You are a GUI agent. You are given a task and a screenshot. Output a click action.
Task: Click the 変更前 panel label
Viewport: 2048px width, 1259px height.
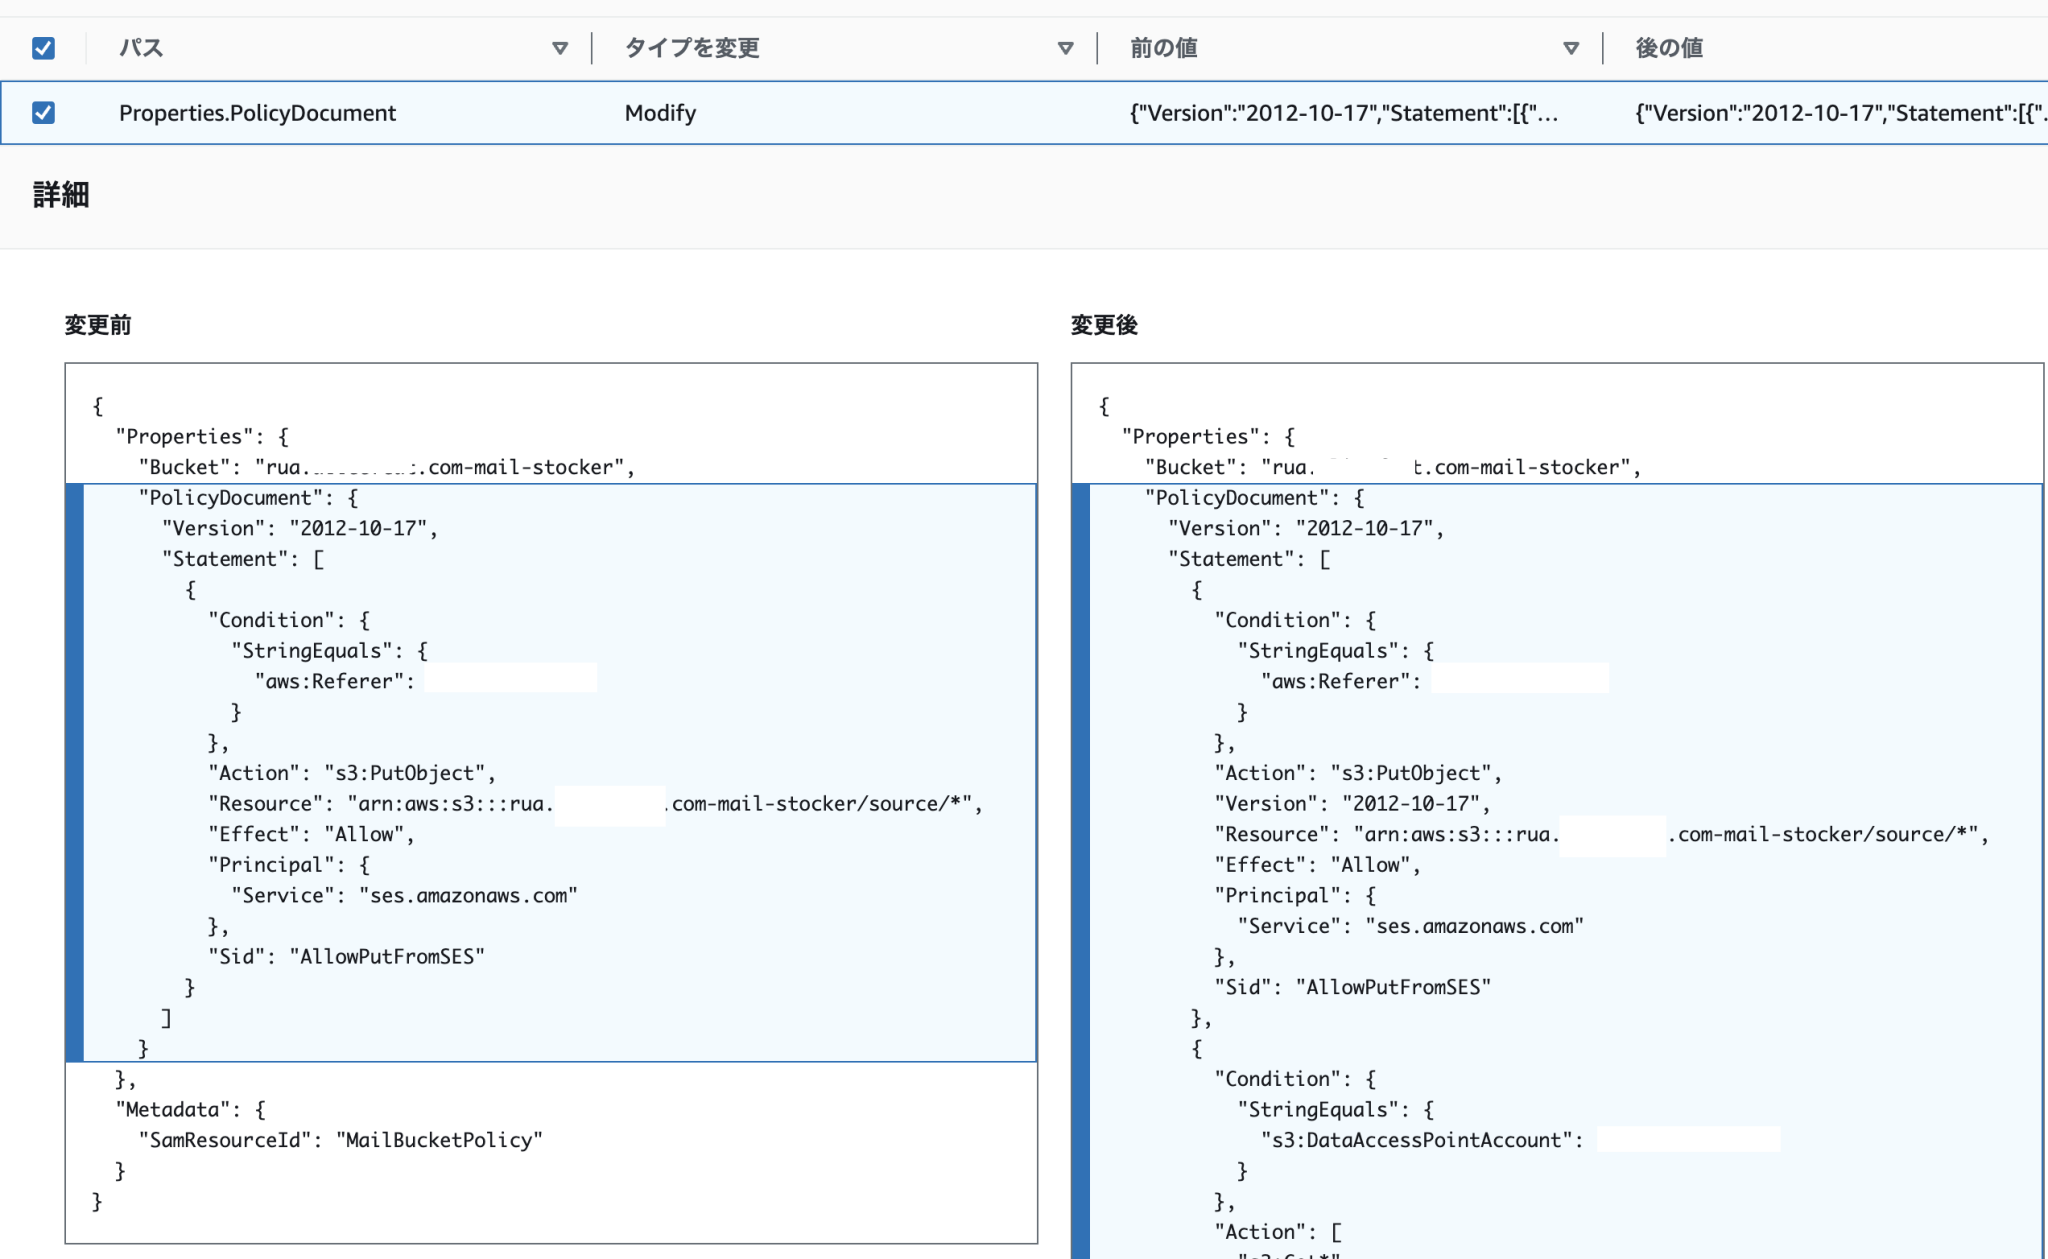pyautogui.click(x=96, y=325)
